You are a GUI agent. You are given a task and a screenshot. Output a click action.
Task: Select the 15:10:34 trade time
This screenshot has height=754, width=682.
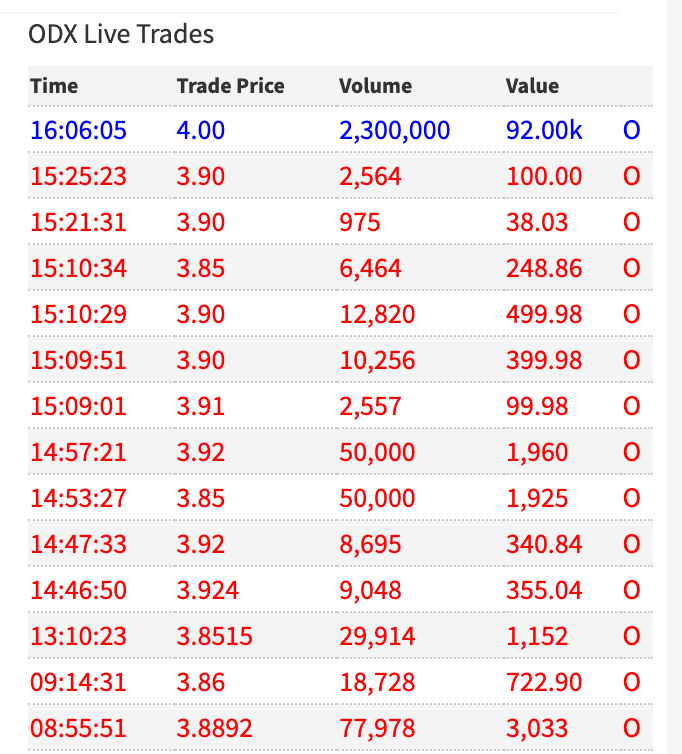point(78,268)
